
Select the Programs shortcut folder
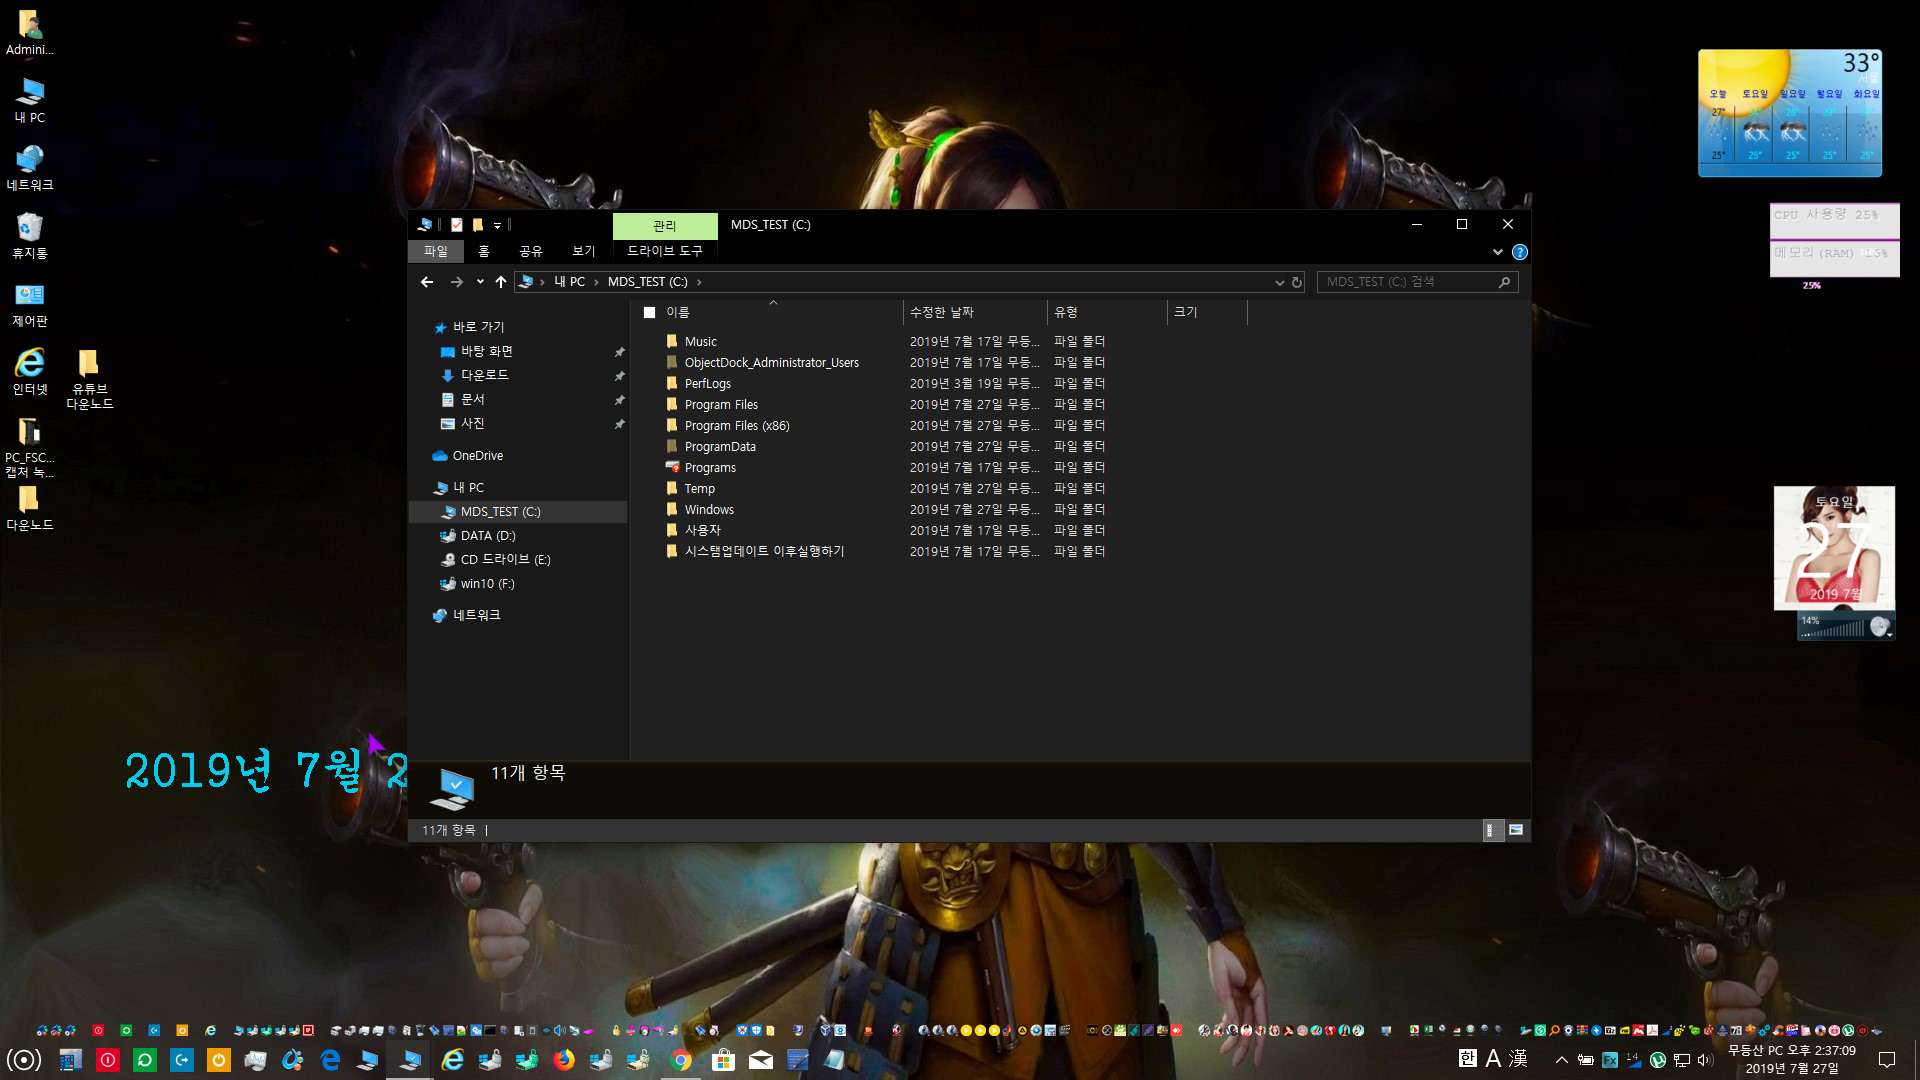click(x=710, y=467)
